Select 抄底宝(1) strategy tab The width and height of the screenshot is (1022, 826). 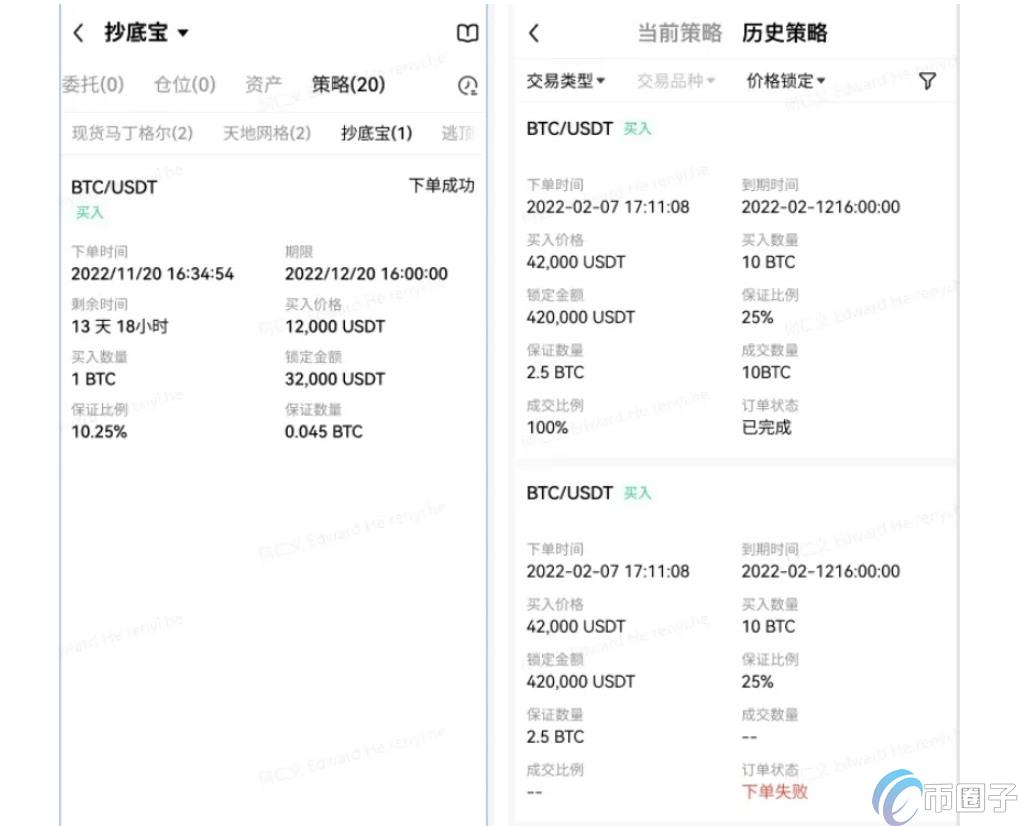[377, 133]
